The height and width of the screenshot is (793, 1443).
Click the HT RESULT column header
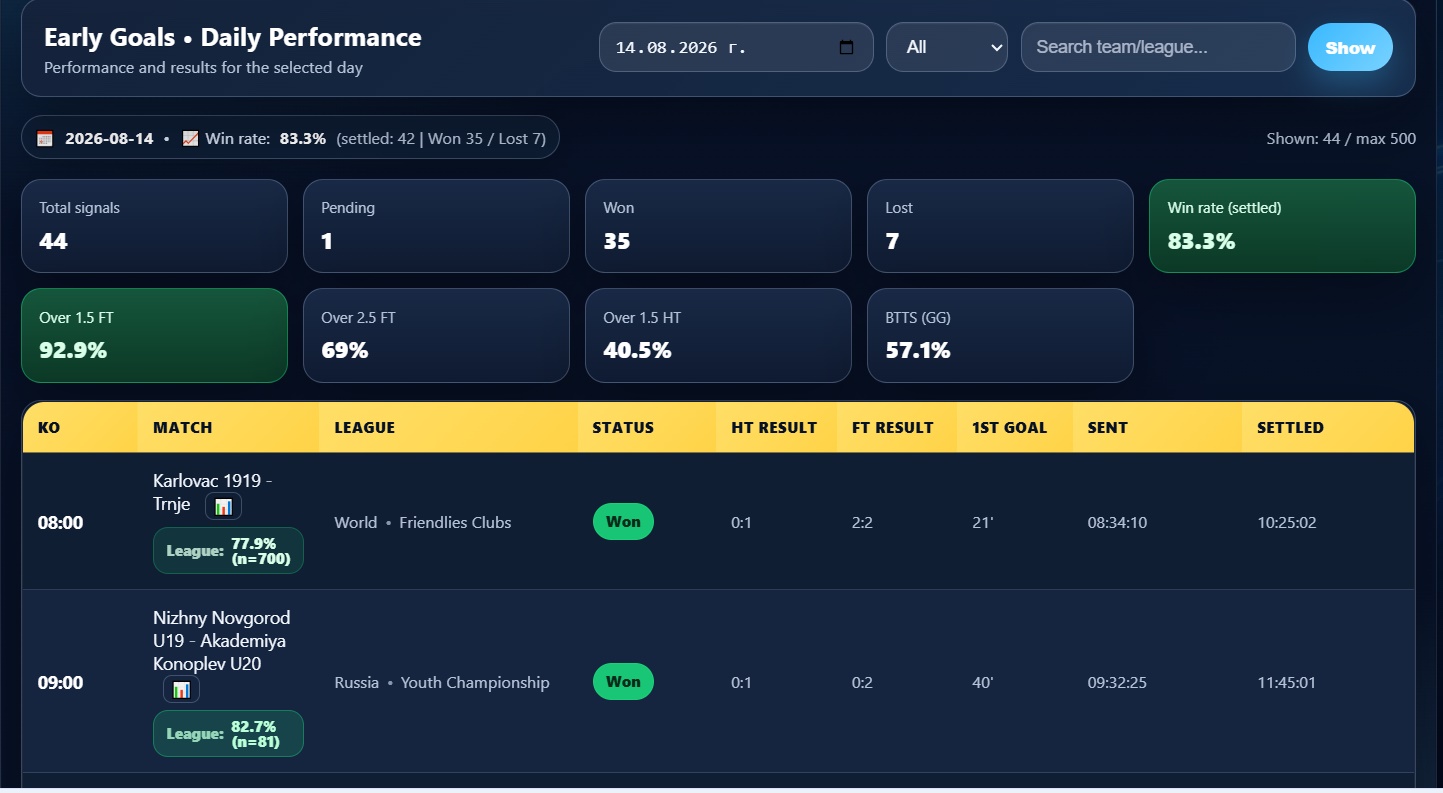pos(774,427)
